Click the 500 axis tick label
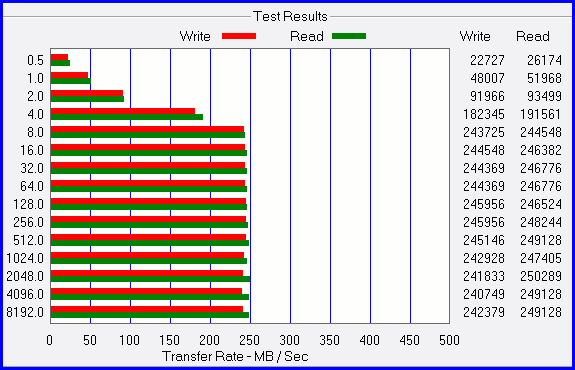 [x=449, y=340]
